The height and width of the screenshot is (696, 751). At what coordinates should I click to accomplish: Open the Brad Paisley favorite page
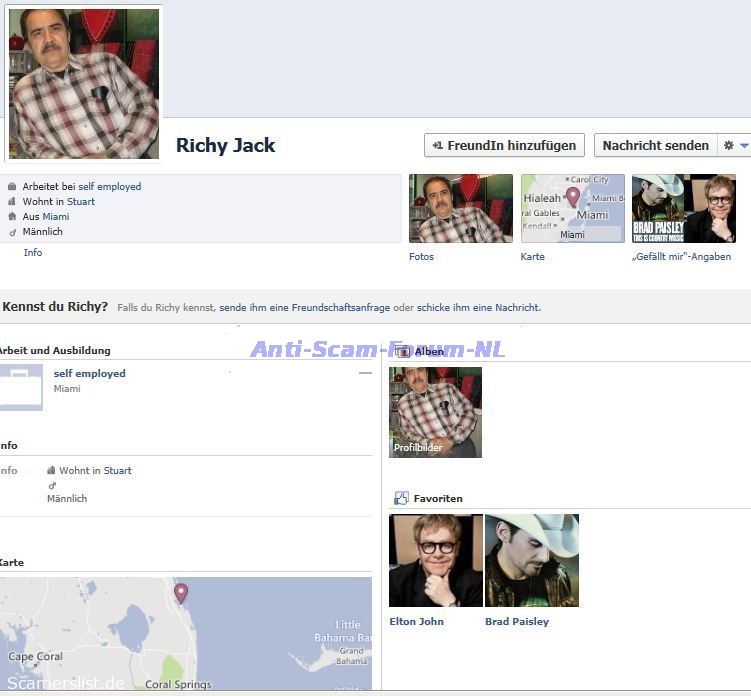click(x=531, y=560)
